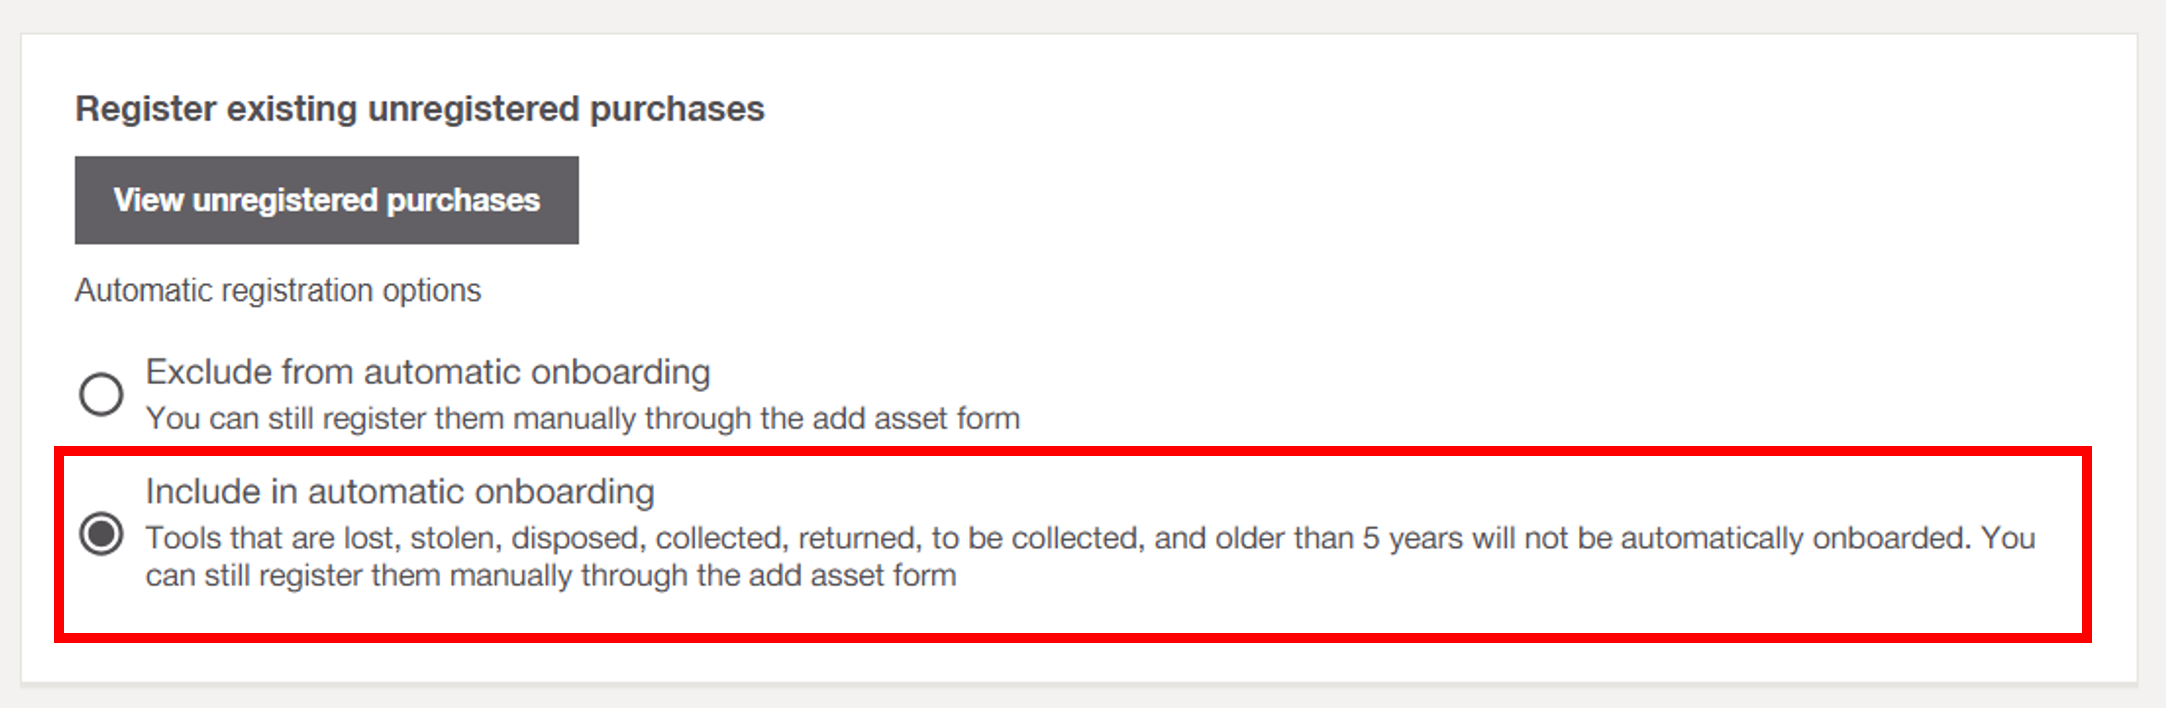This screenshot has height=708, width=2166.
Task: Click the "Include in automatic onboarding" label text
Action: [x=399, y=492]
